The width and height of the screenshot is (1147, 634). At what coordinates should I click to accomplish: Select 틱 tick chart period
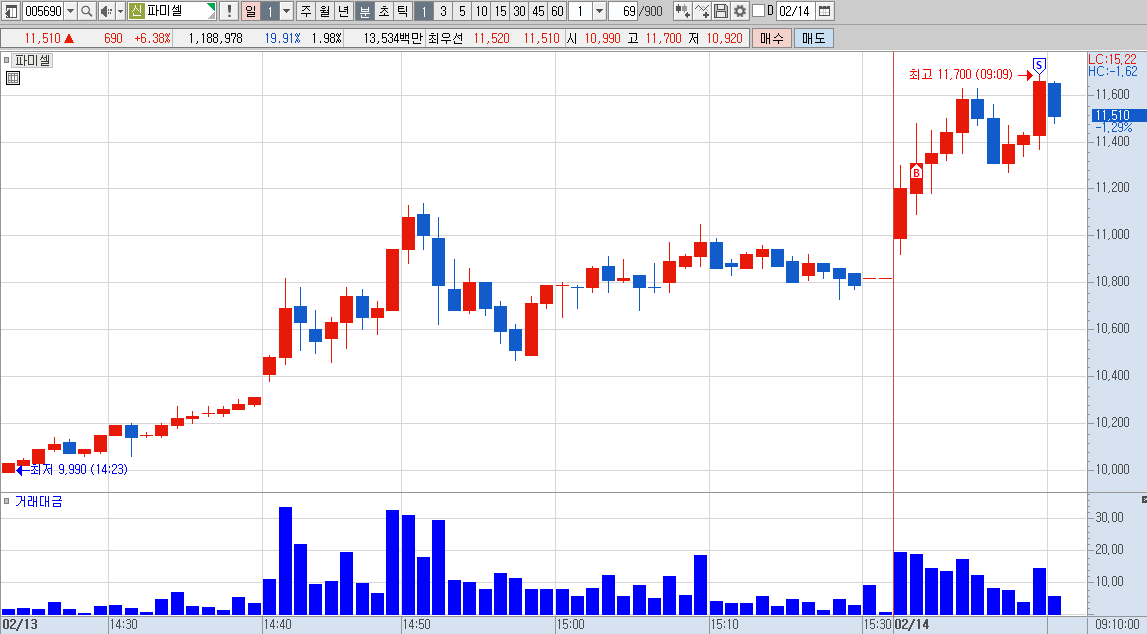402,11
